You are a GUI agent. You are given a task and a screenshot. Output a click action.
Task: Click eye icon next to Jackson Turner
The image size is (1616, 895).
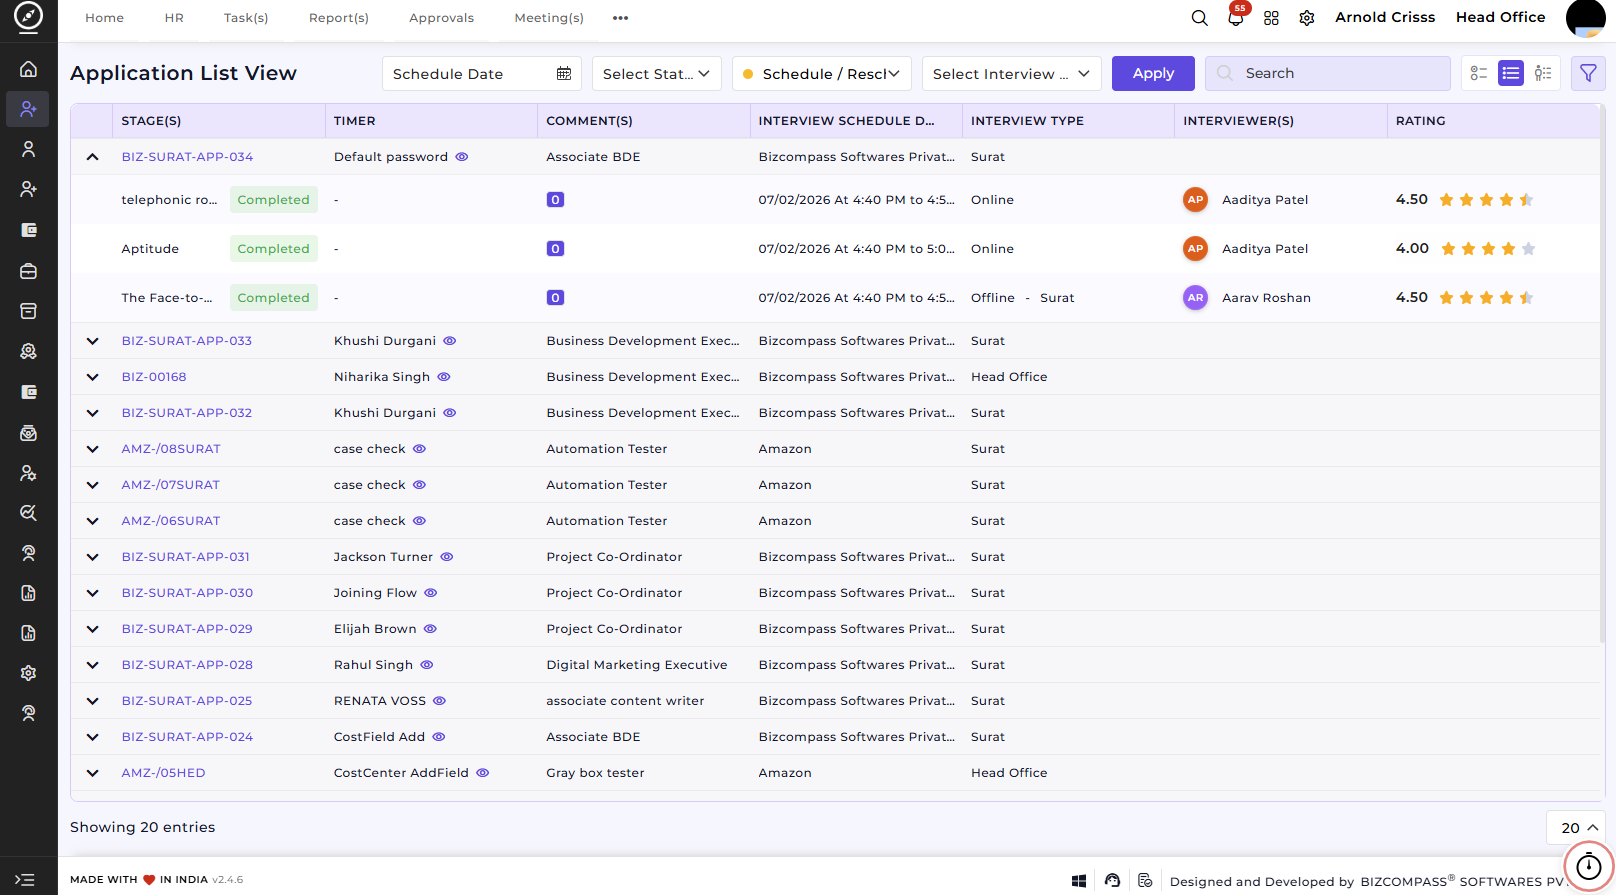[x=447, y=557]
